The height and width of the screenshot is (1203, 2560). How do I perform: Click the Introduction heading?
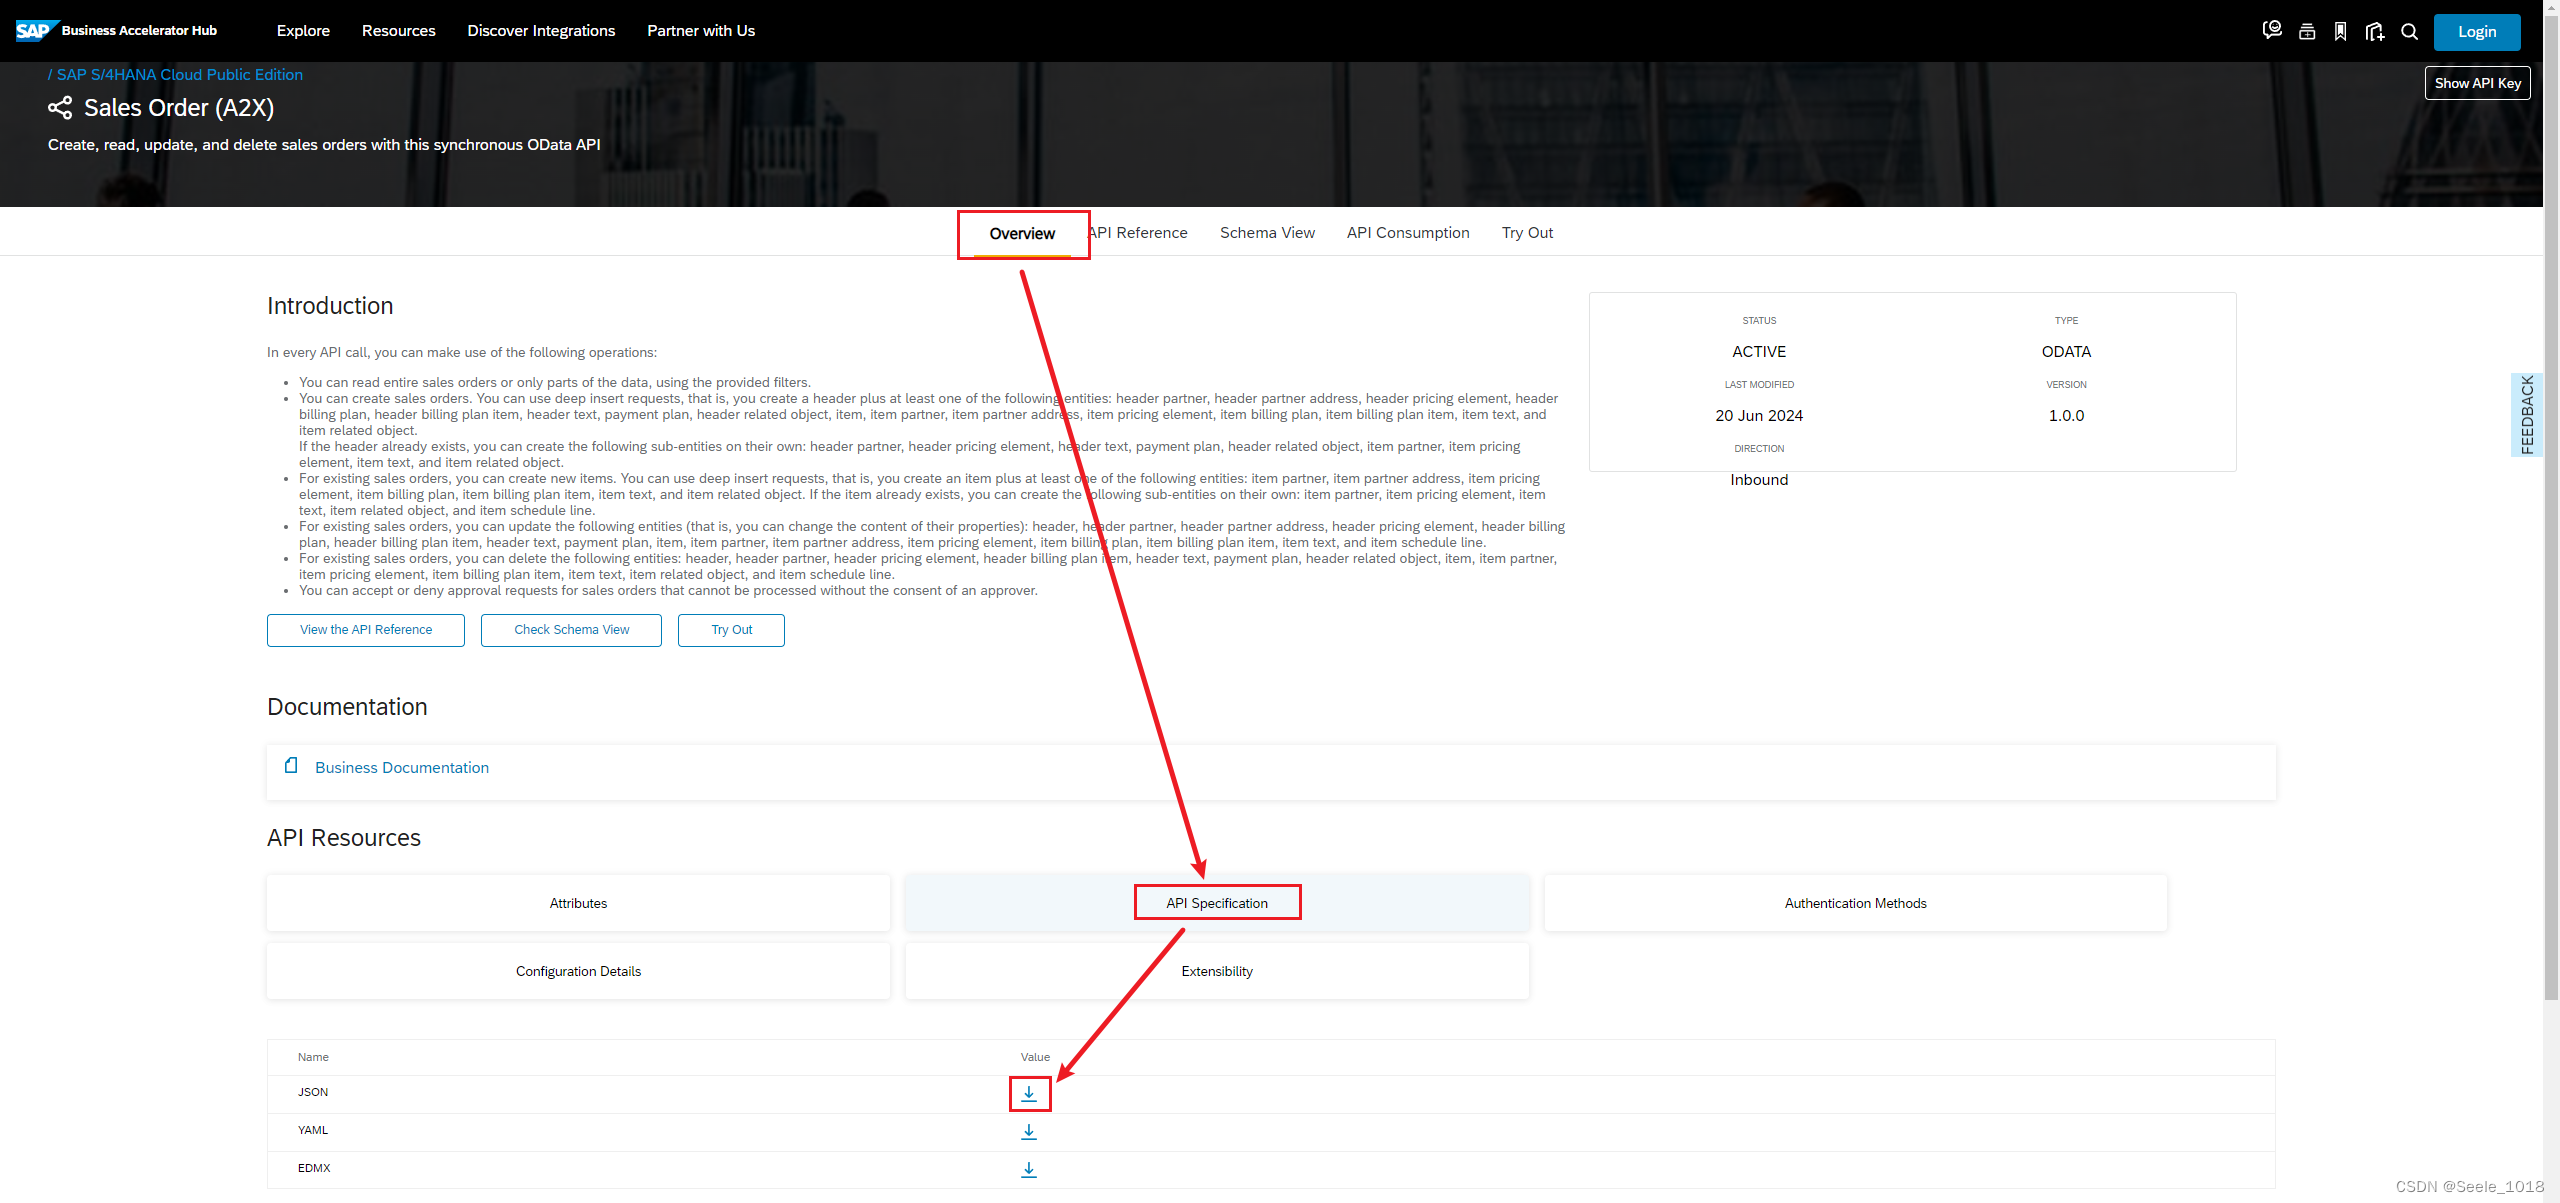coord(330,306)
